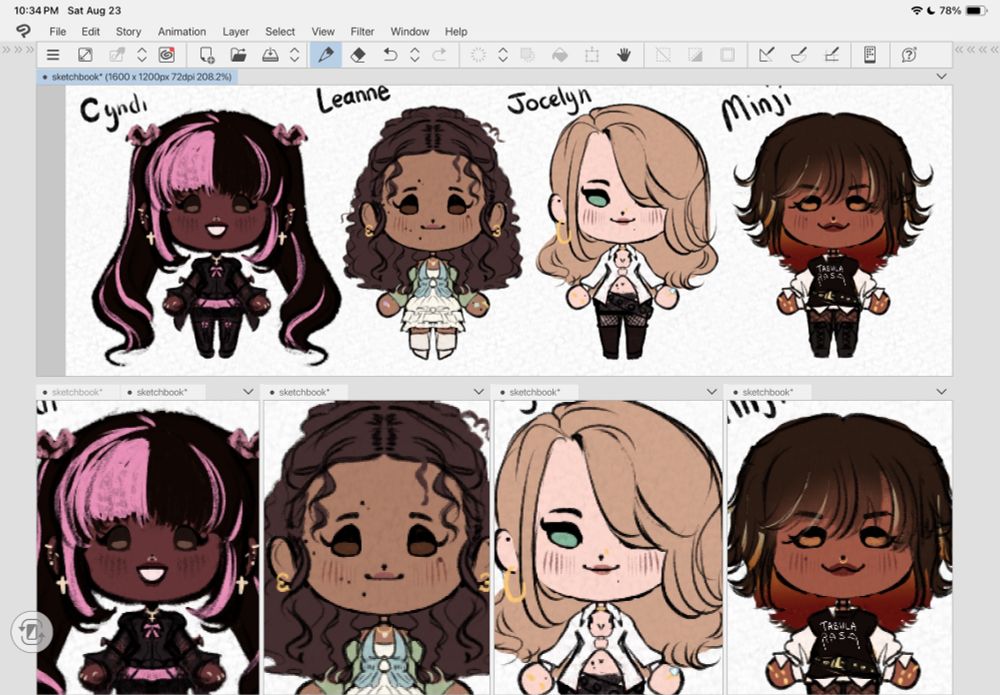Open the hamburger menu in command bar

53,55
